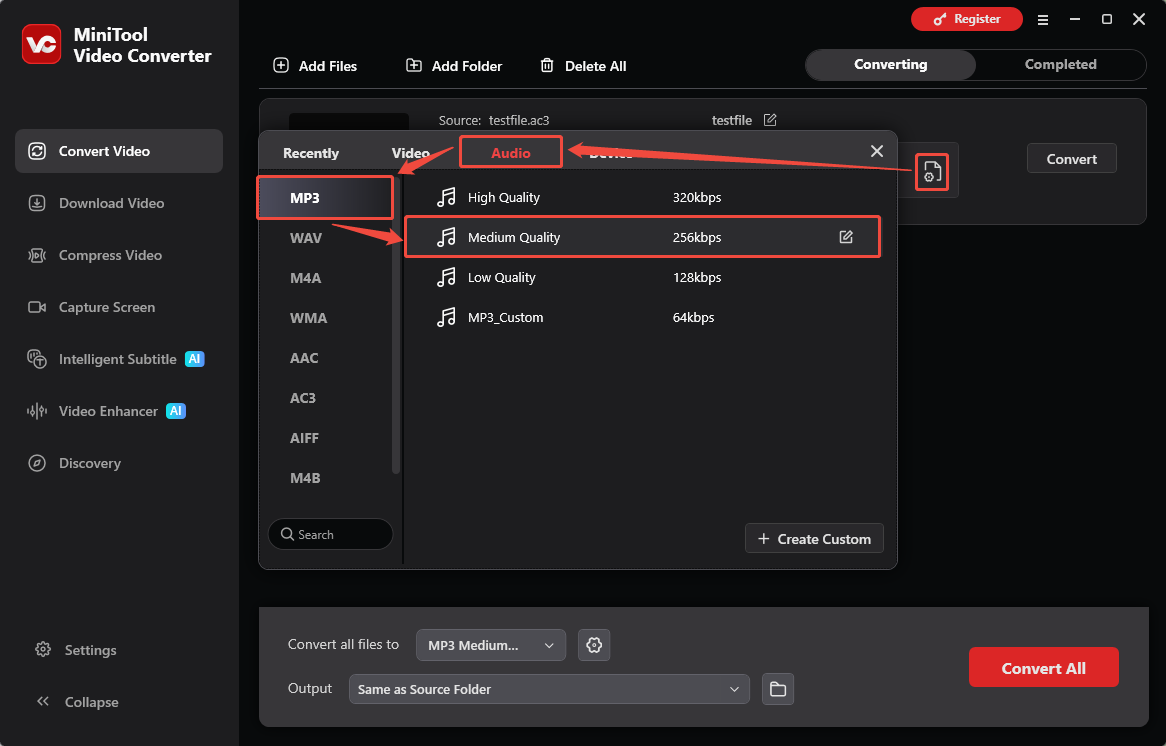Click the testfile thumbnail
Screen dimensions: 1166x746
point(349,123)
